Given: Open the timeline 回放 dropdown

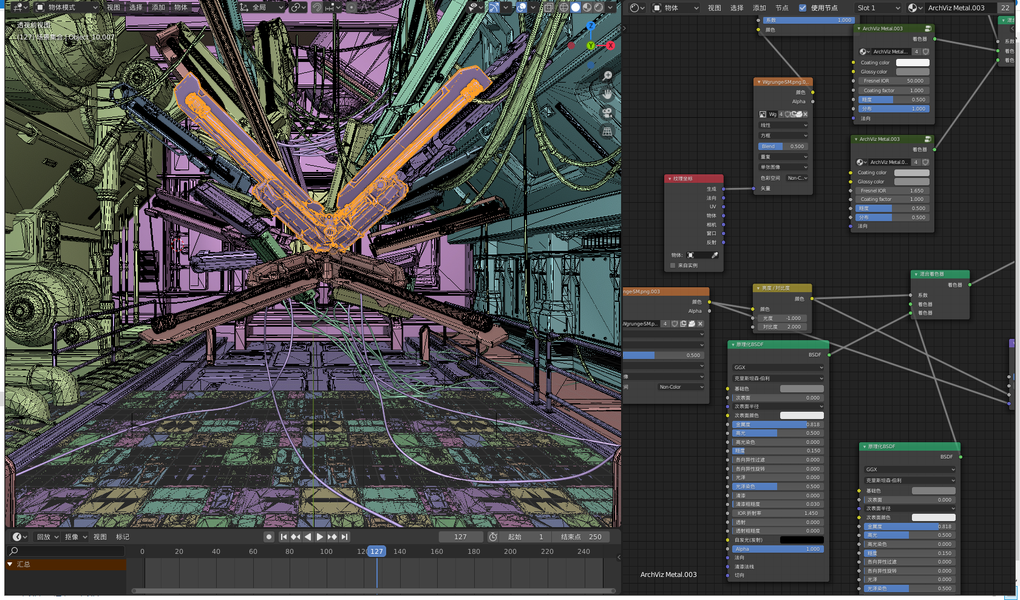Looking at the screenshot, I should (47, 537).
